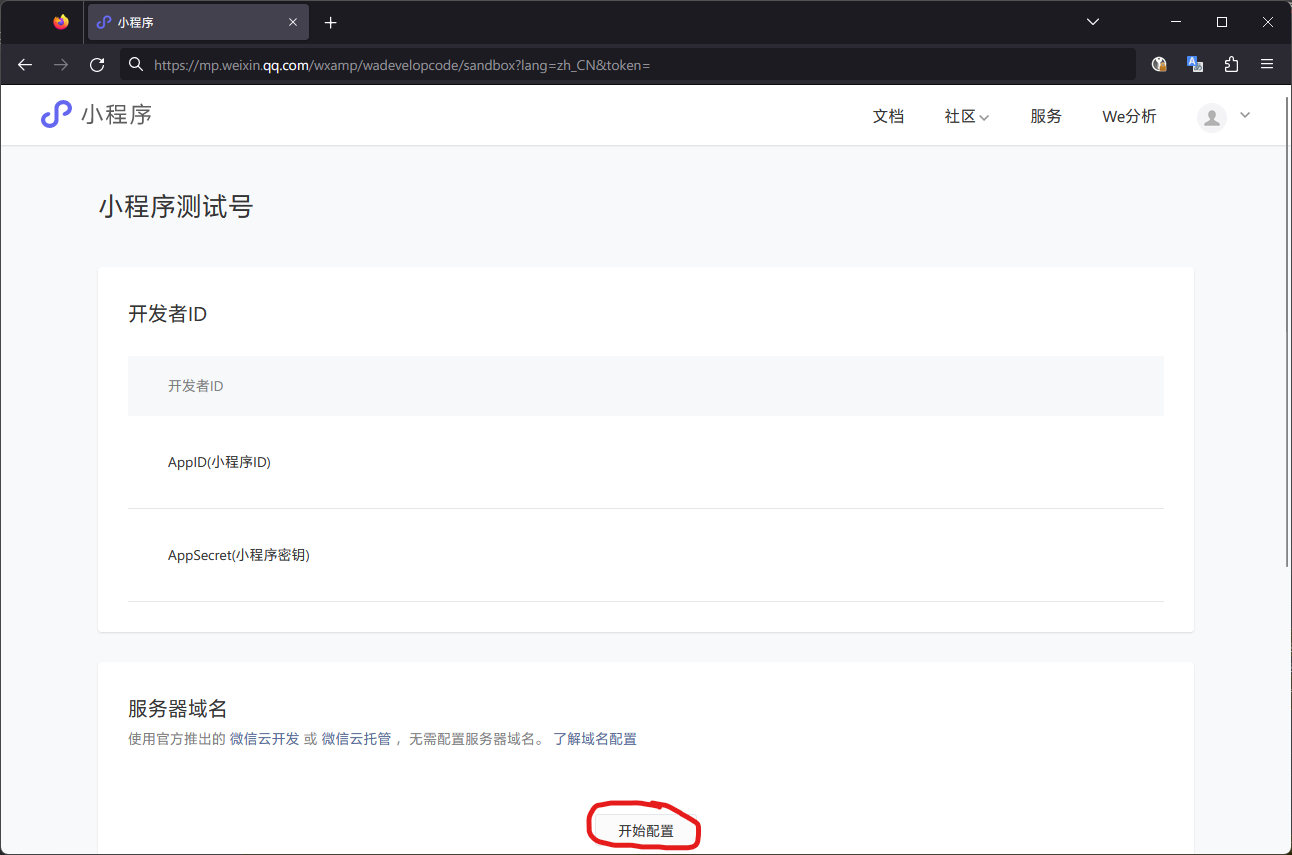1292x855 pixels.
Task: Minimize the browser window
Action: [x=1175, y=22]
